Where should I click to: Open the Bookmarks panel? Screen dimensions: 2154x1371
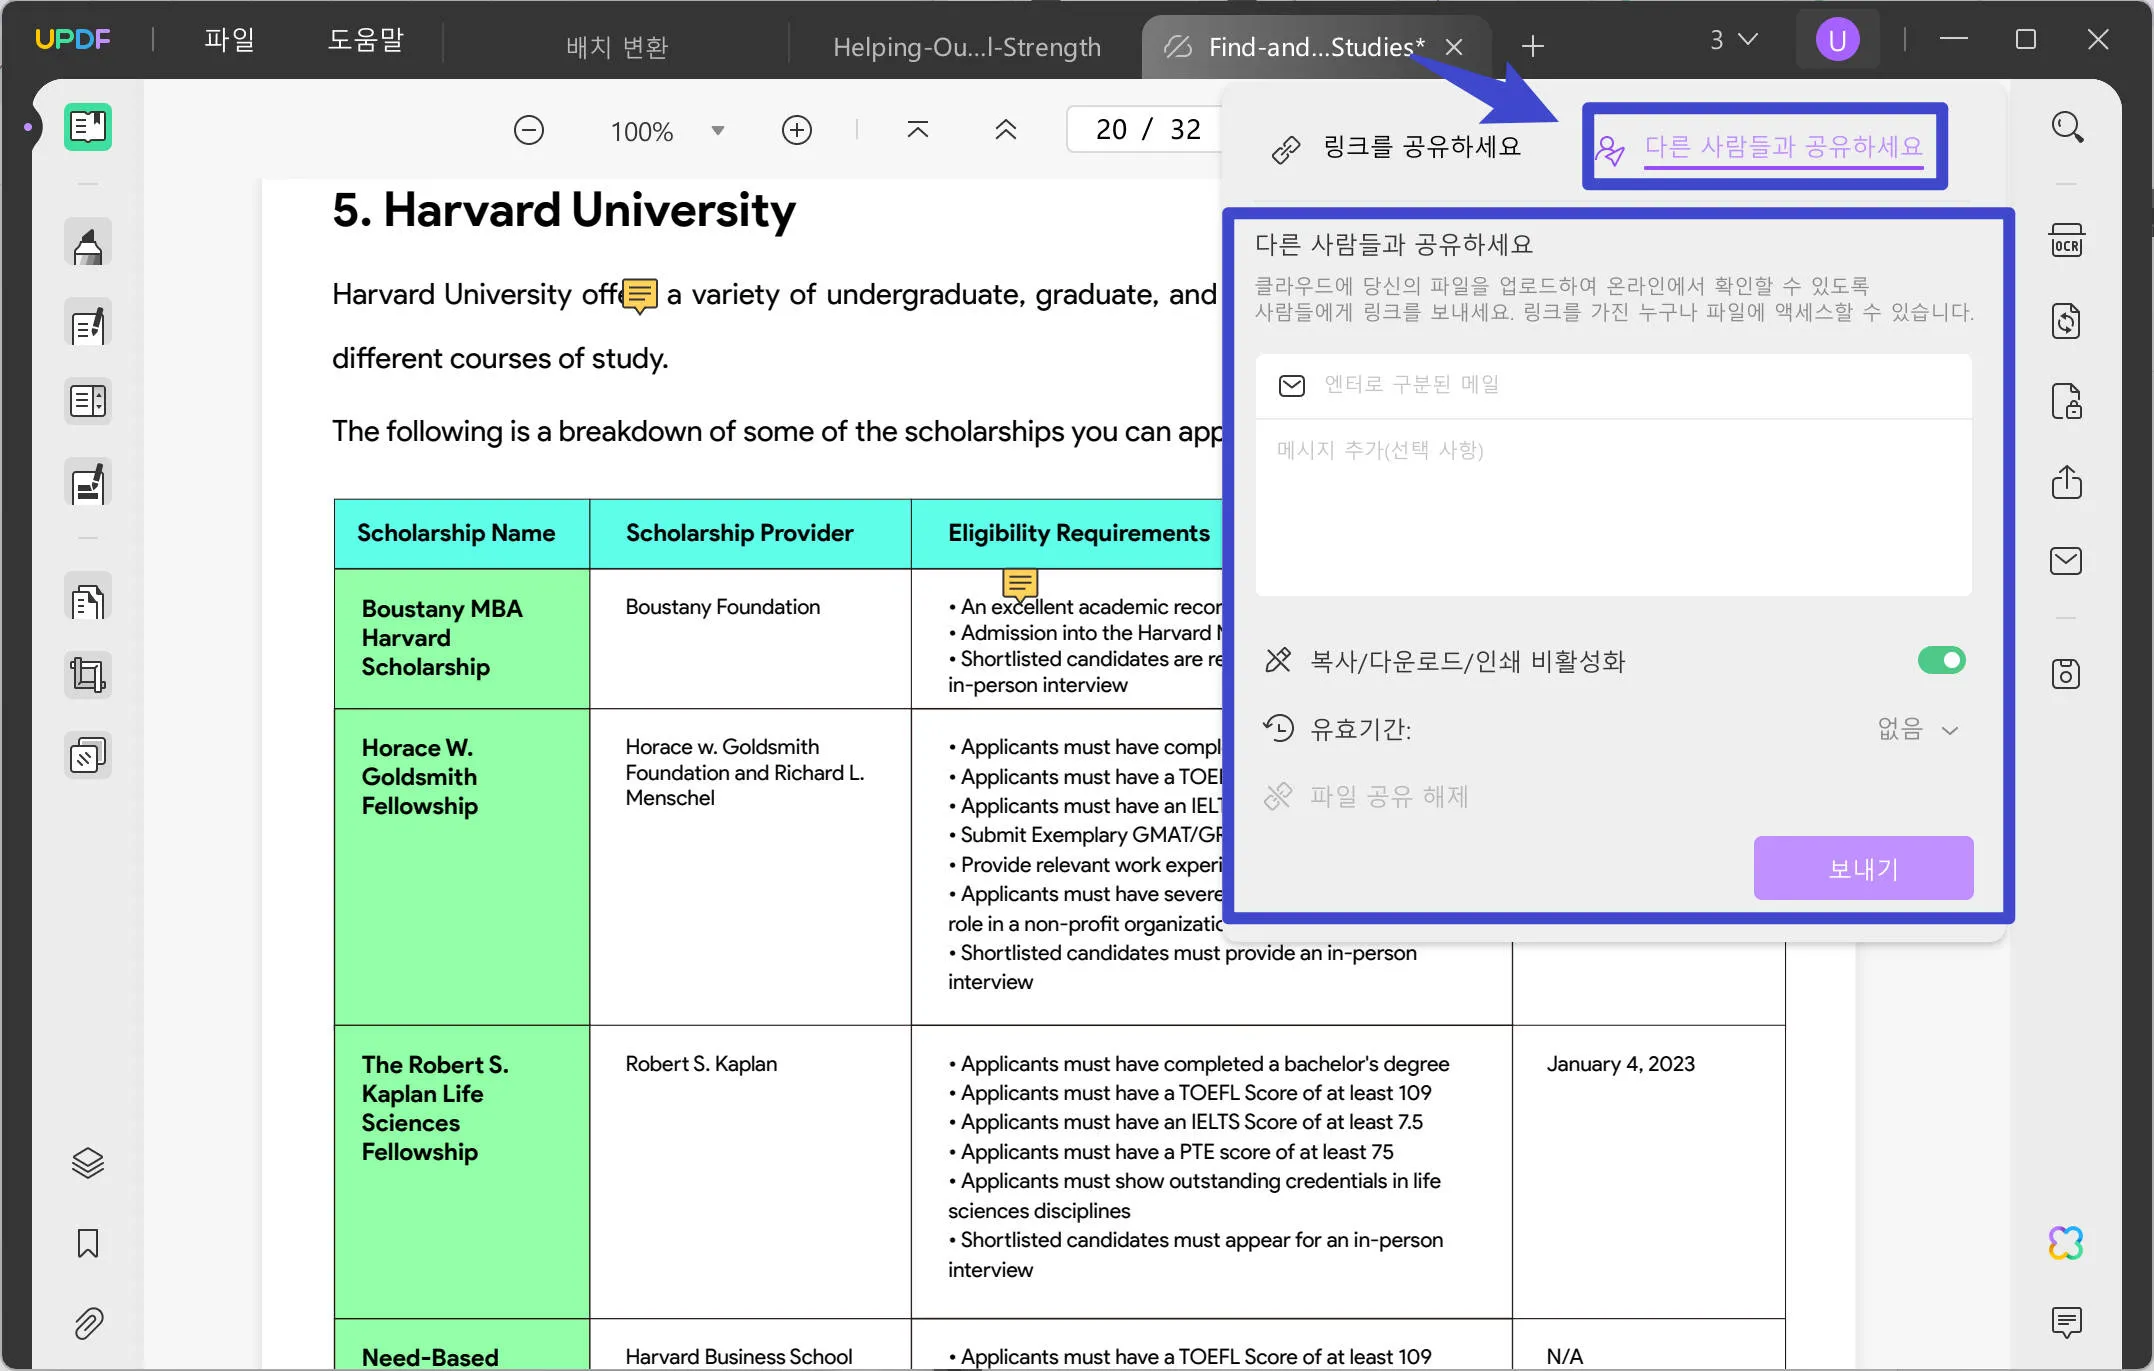point(88,1243)
